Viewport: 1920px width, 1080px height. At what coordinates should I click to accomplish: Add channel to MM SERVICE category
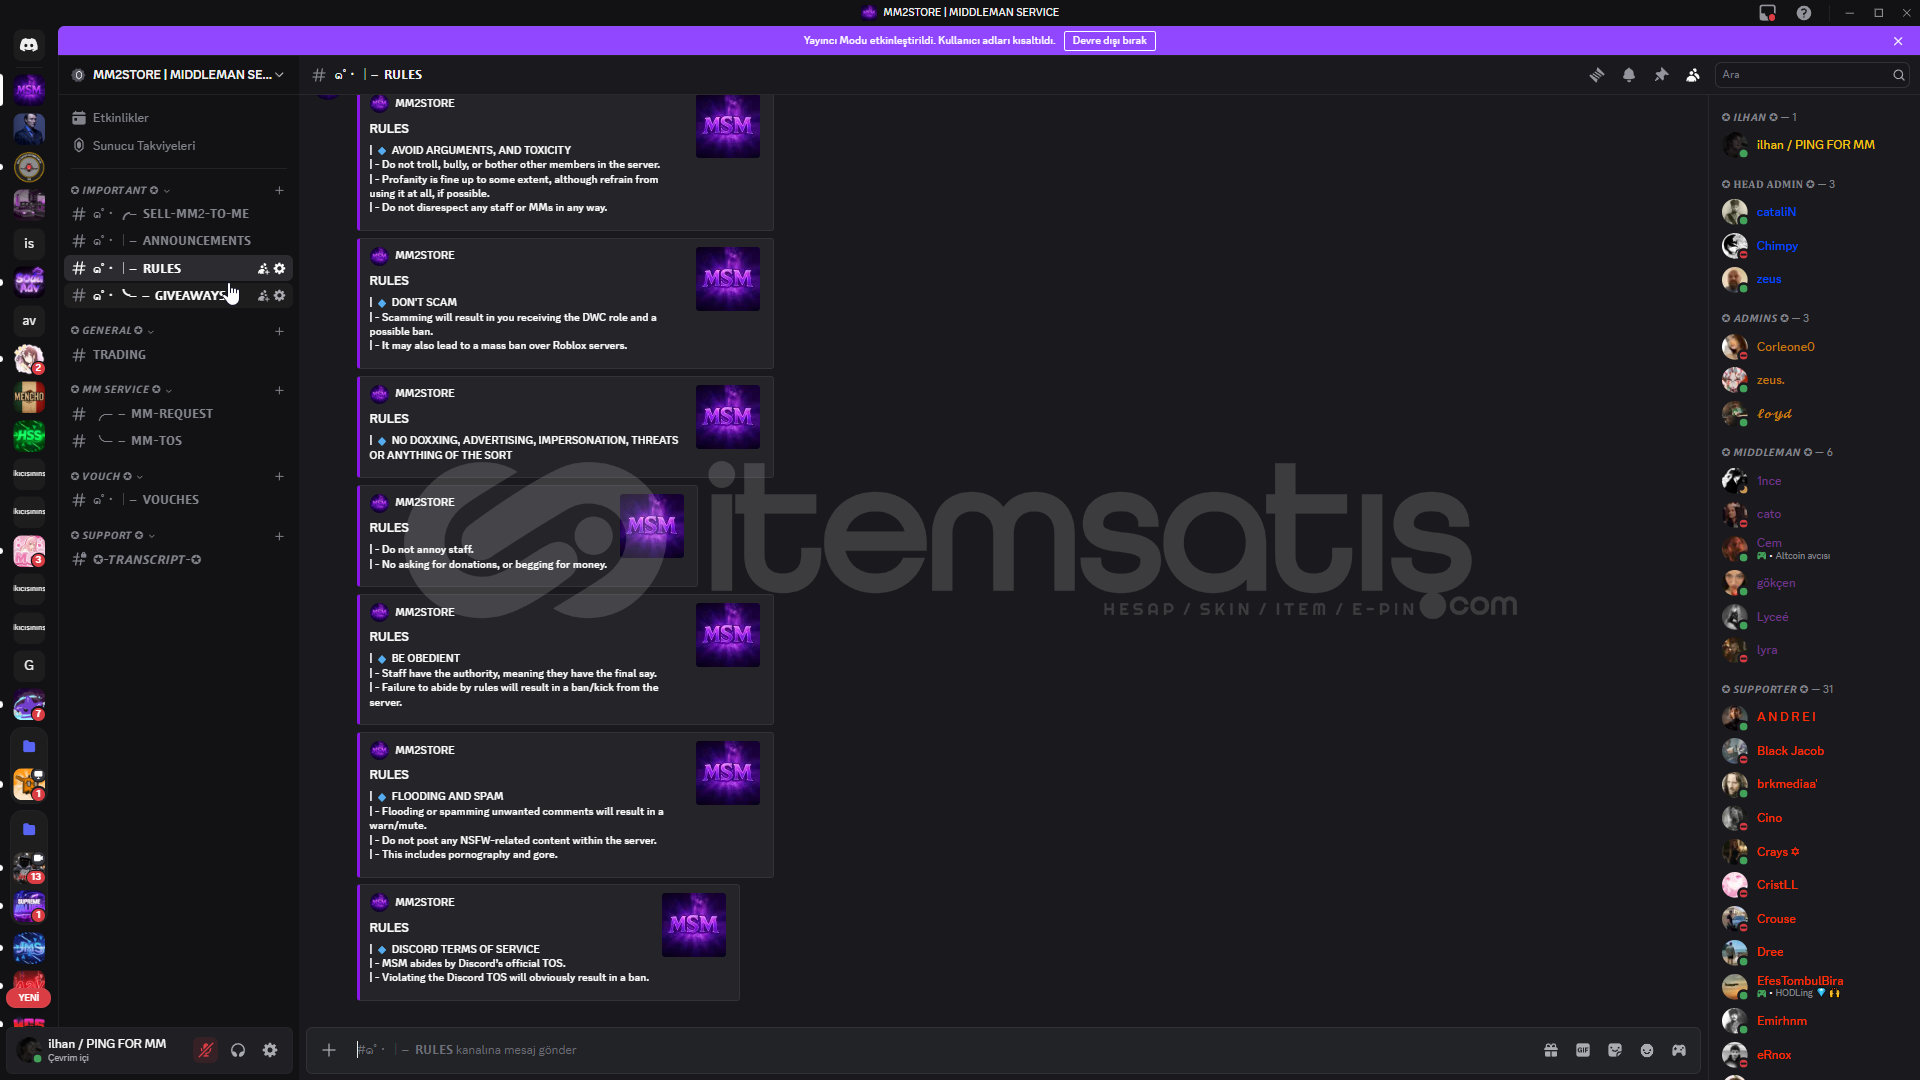tap(280, 390)
